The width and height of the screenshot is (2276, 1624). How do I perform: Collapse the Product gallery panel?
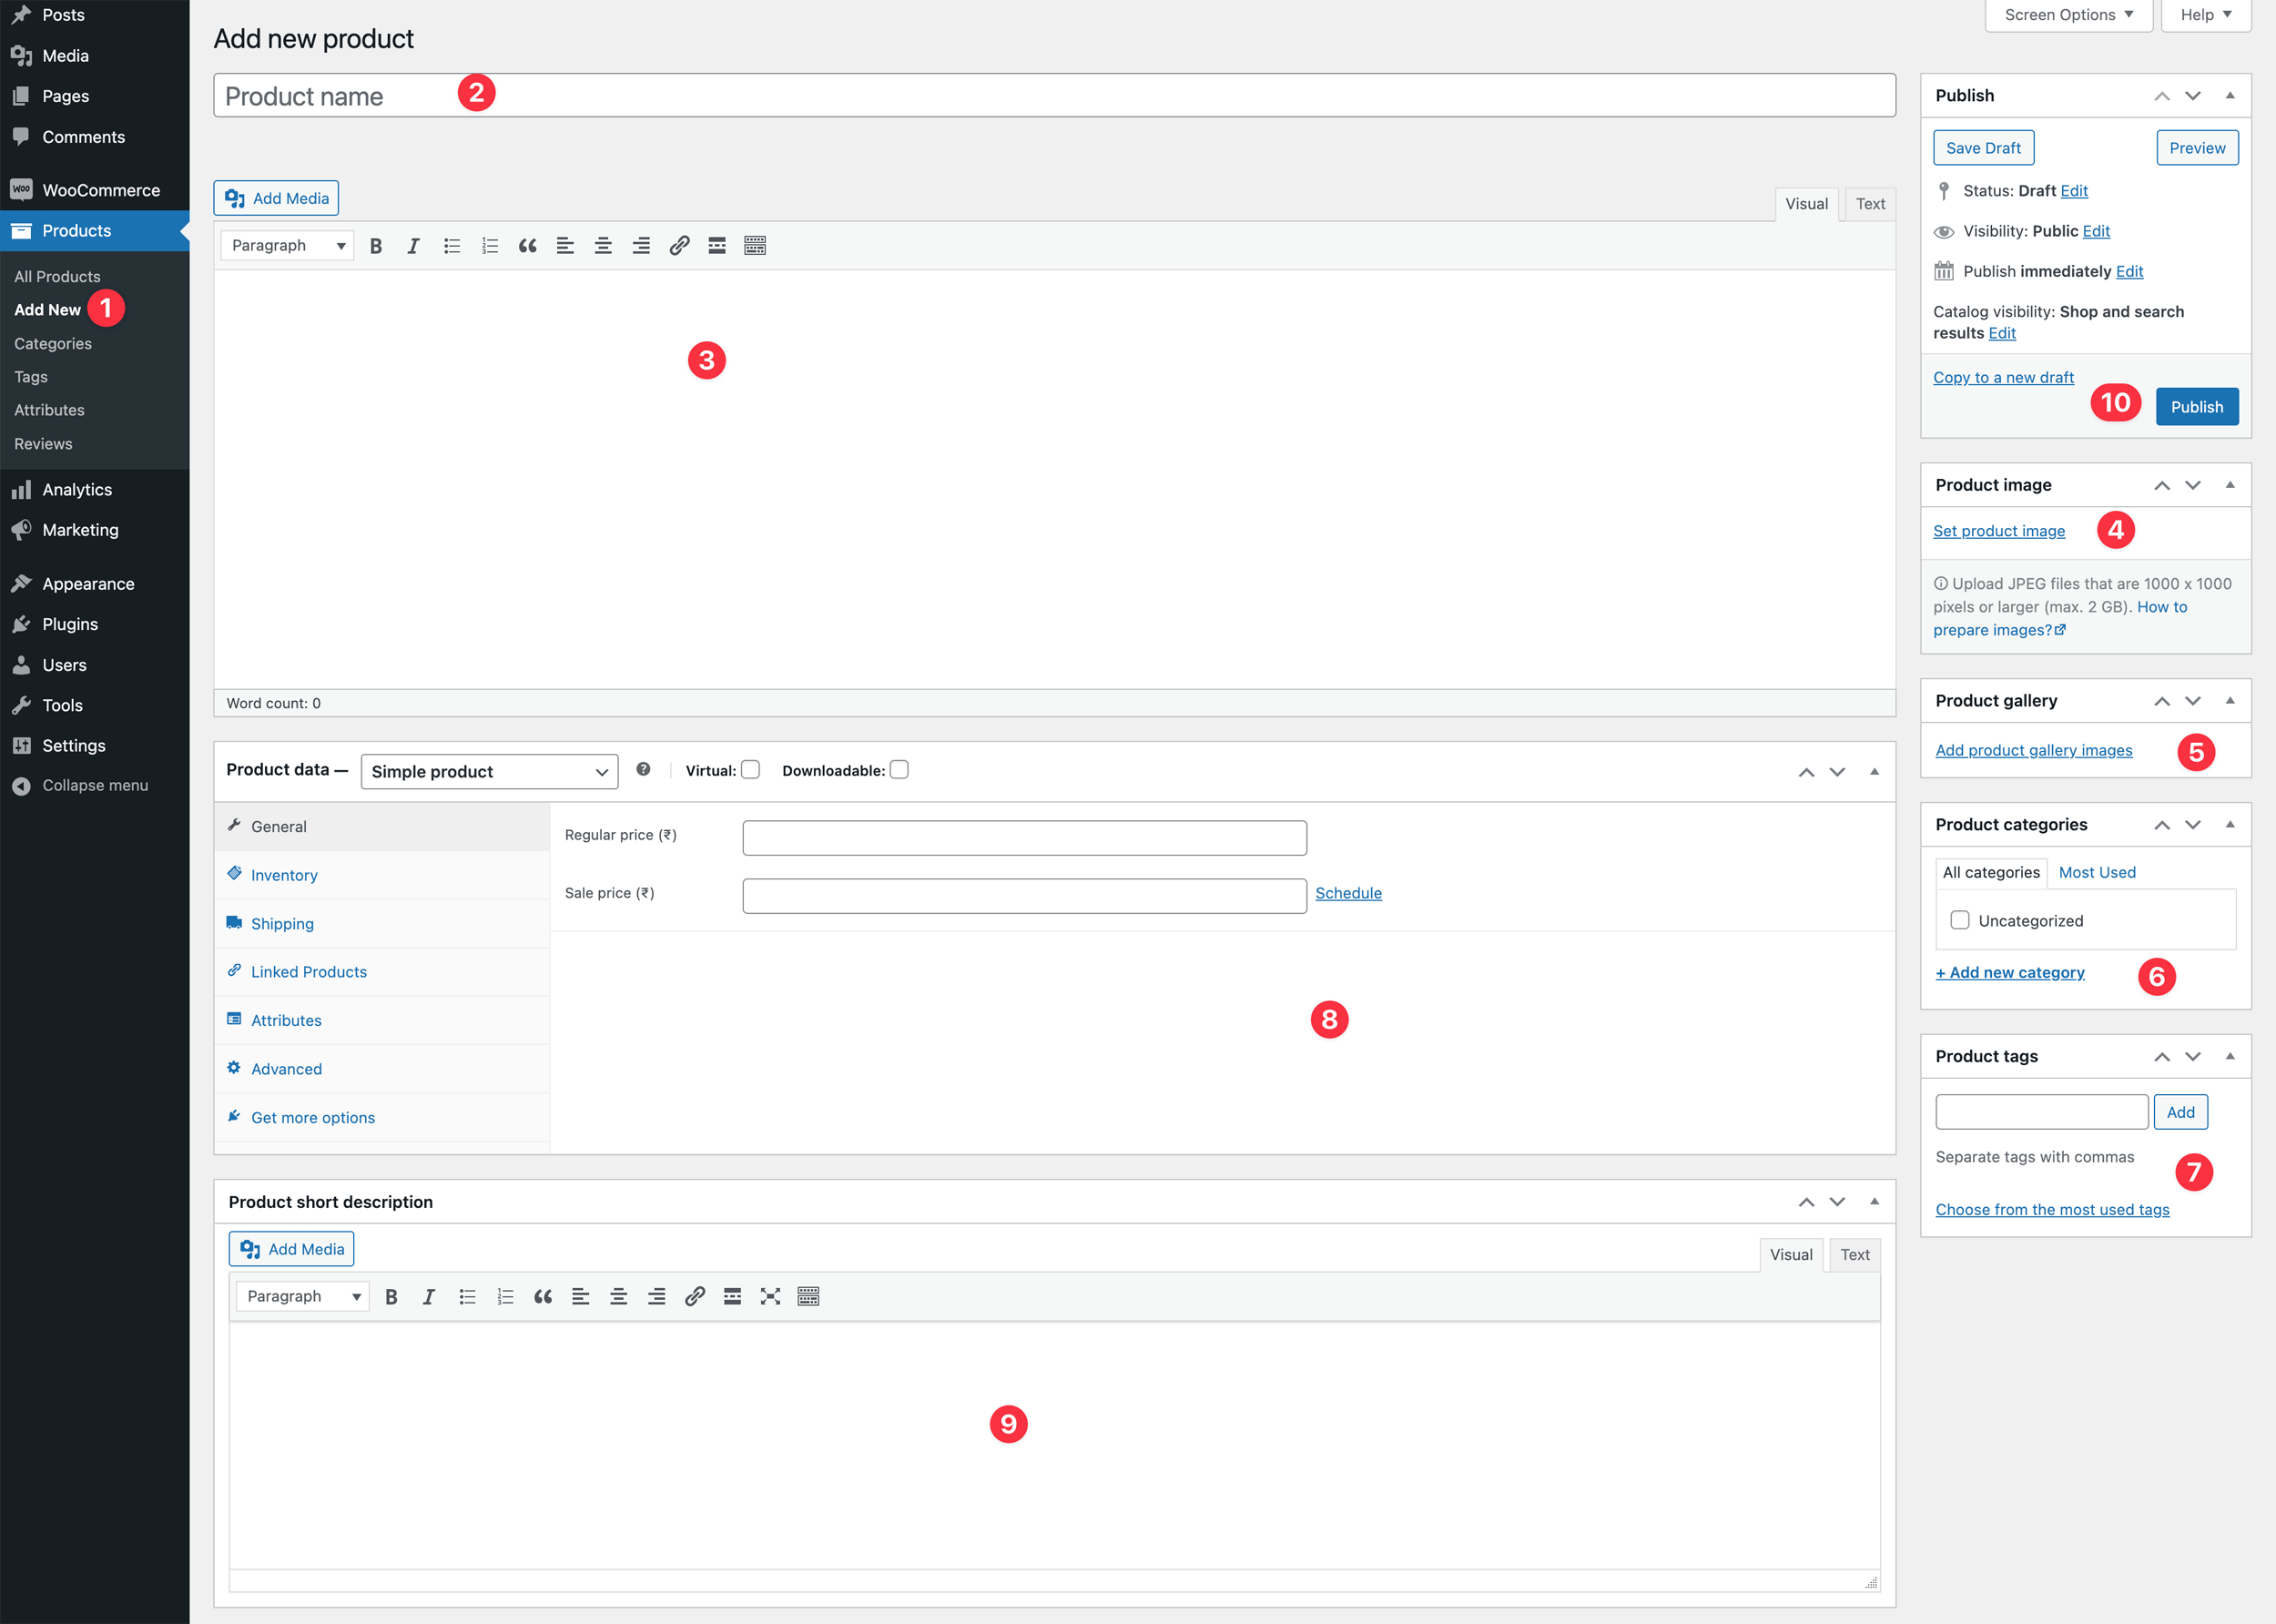coord(2230,700)
